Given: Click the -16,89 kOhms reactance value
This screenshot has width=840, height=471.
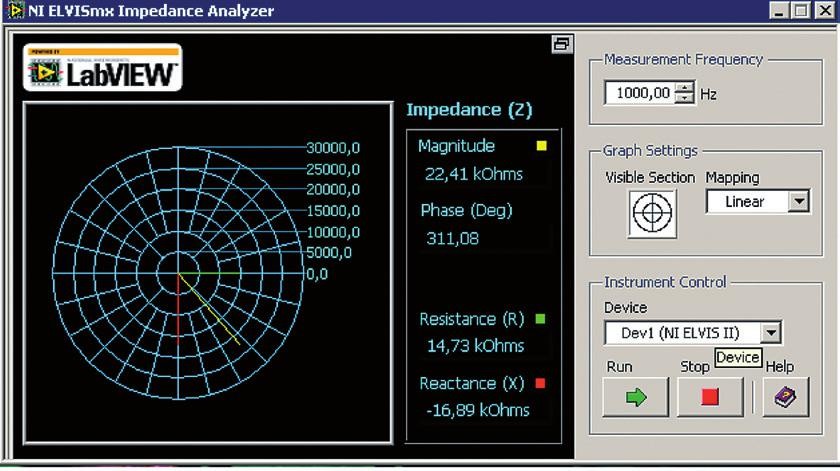Looking at the screenshot, I should point(477,410).
